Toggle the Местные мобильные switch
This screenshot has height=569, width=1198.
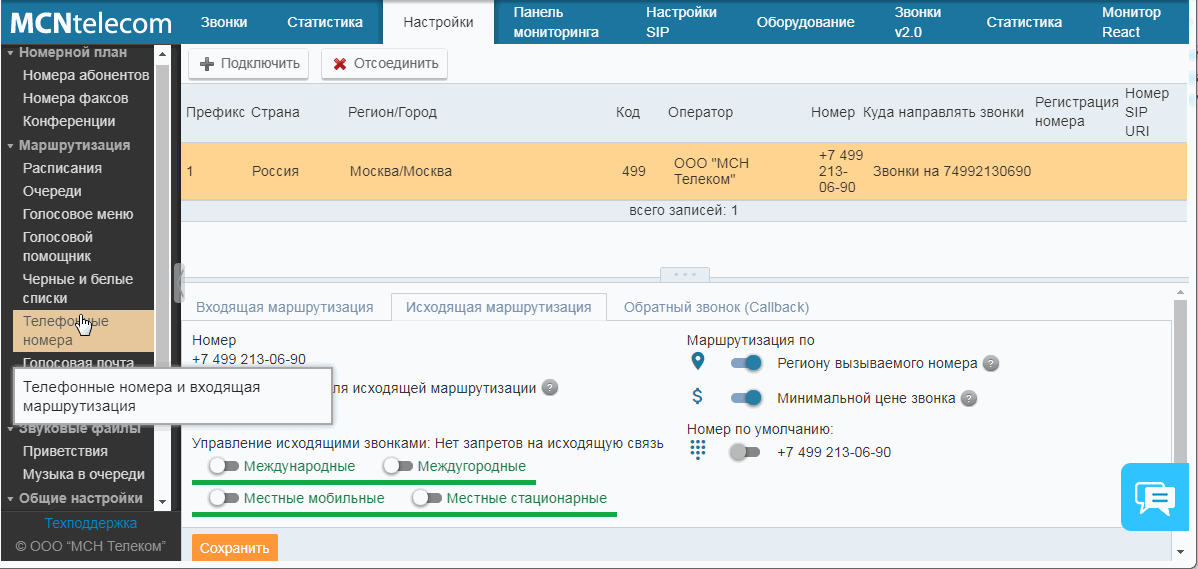223,498
